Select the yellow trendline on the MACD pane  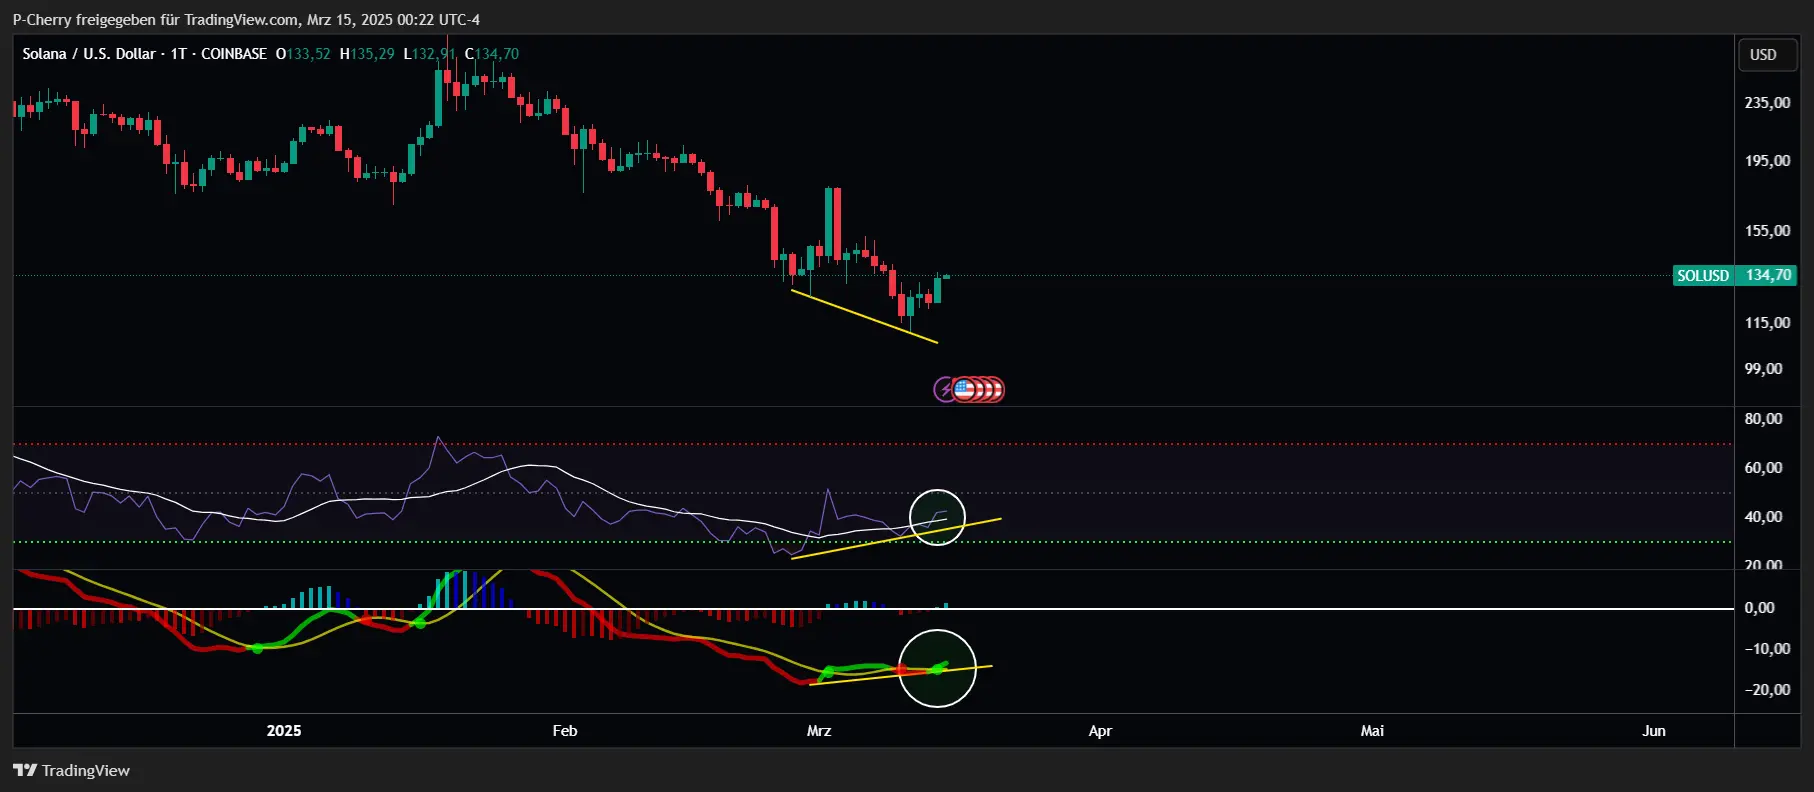[900, 675]
